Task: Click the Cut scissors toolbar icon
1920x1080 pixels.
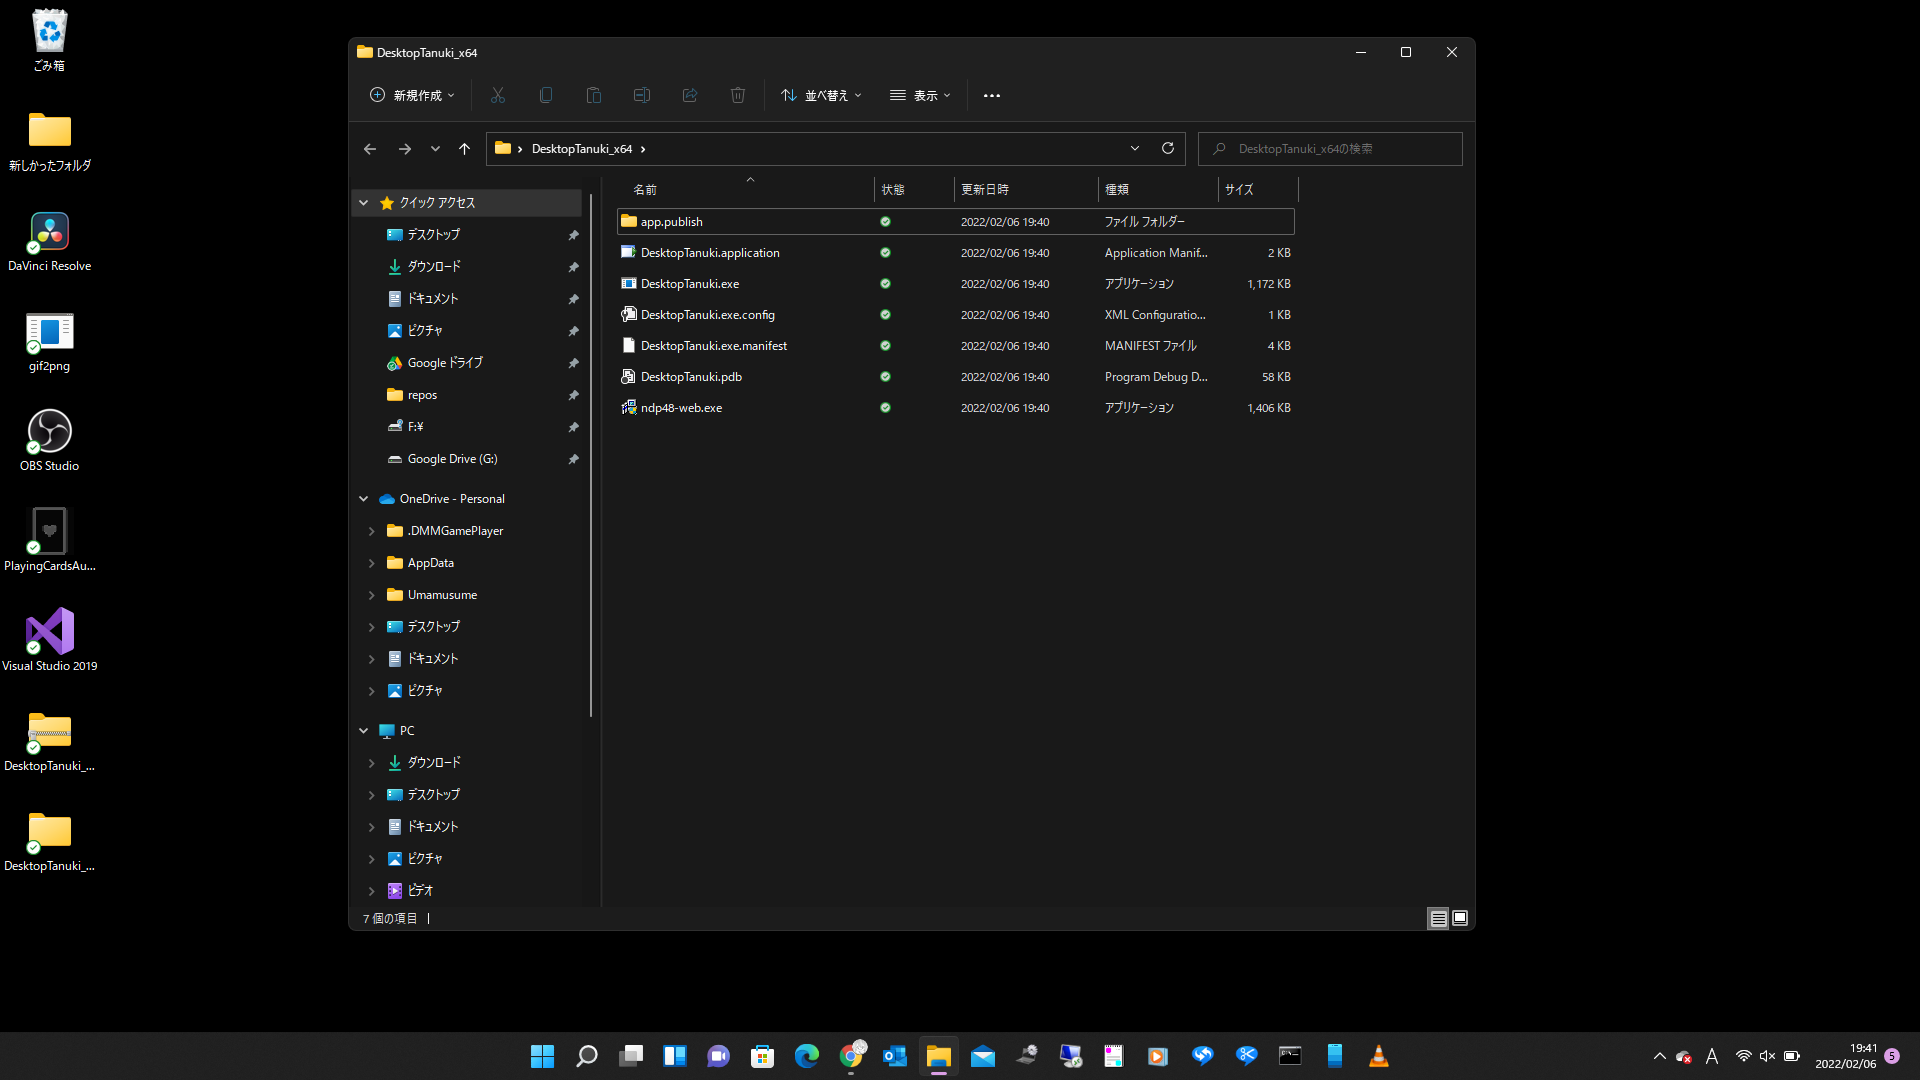Action: coord(497,95)
